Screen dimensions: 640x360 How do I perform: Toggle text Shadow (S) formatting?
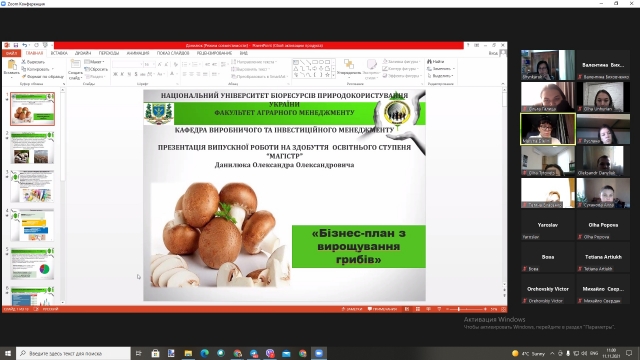click(136, 74)
